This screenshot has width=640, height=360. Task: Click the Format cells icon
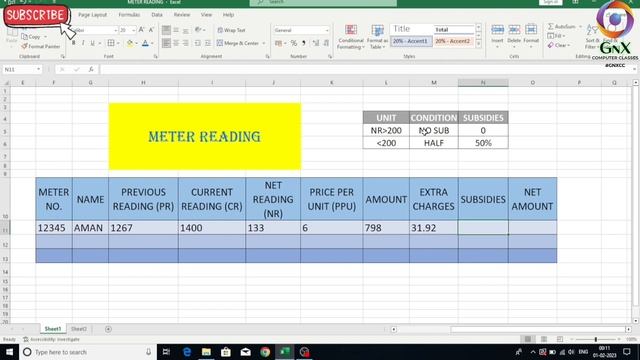[x=531, y=29]
